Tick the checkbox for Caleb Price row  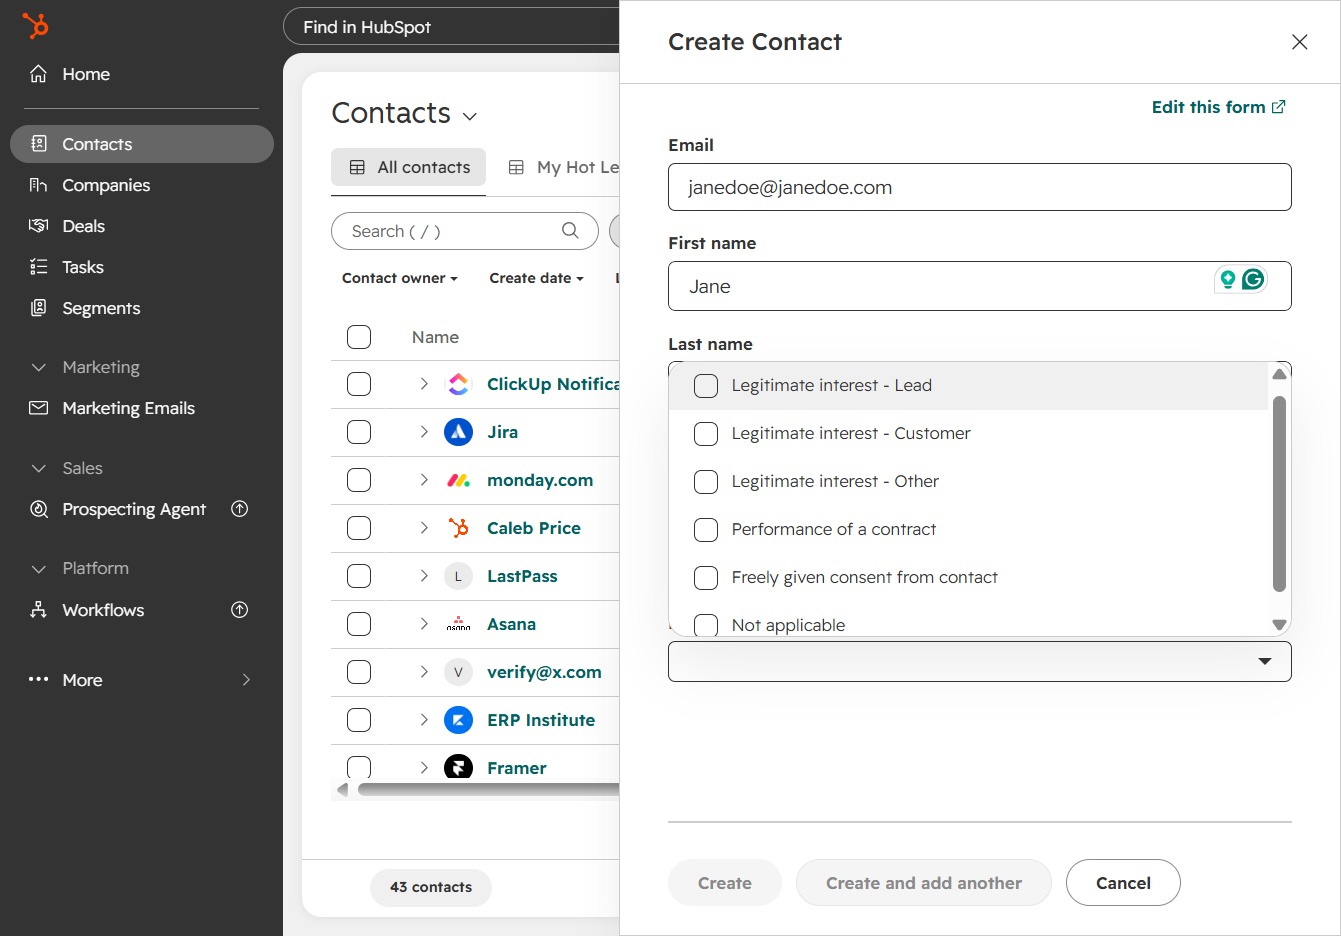(359, 528)
